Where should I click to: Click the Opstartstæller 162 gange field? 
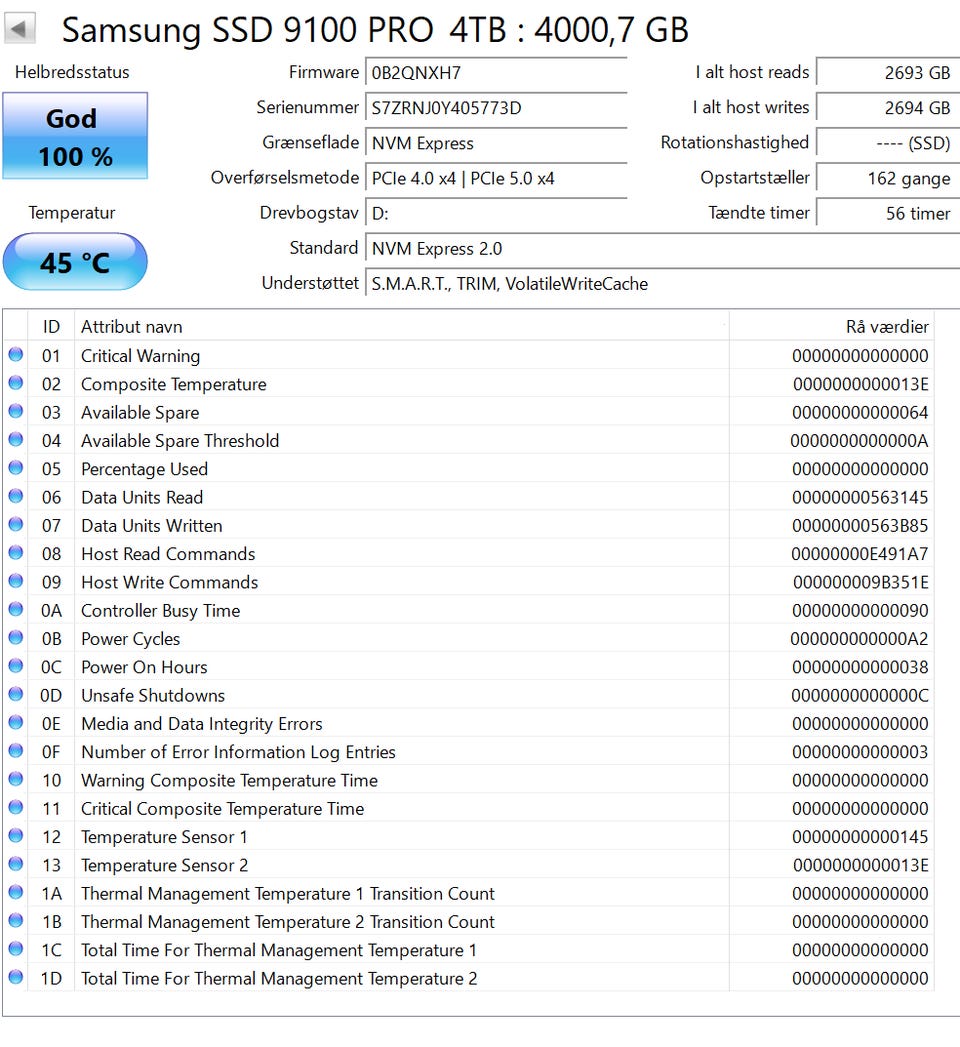point(888,178)
